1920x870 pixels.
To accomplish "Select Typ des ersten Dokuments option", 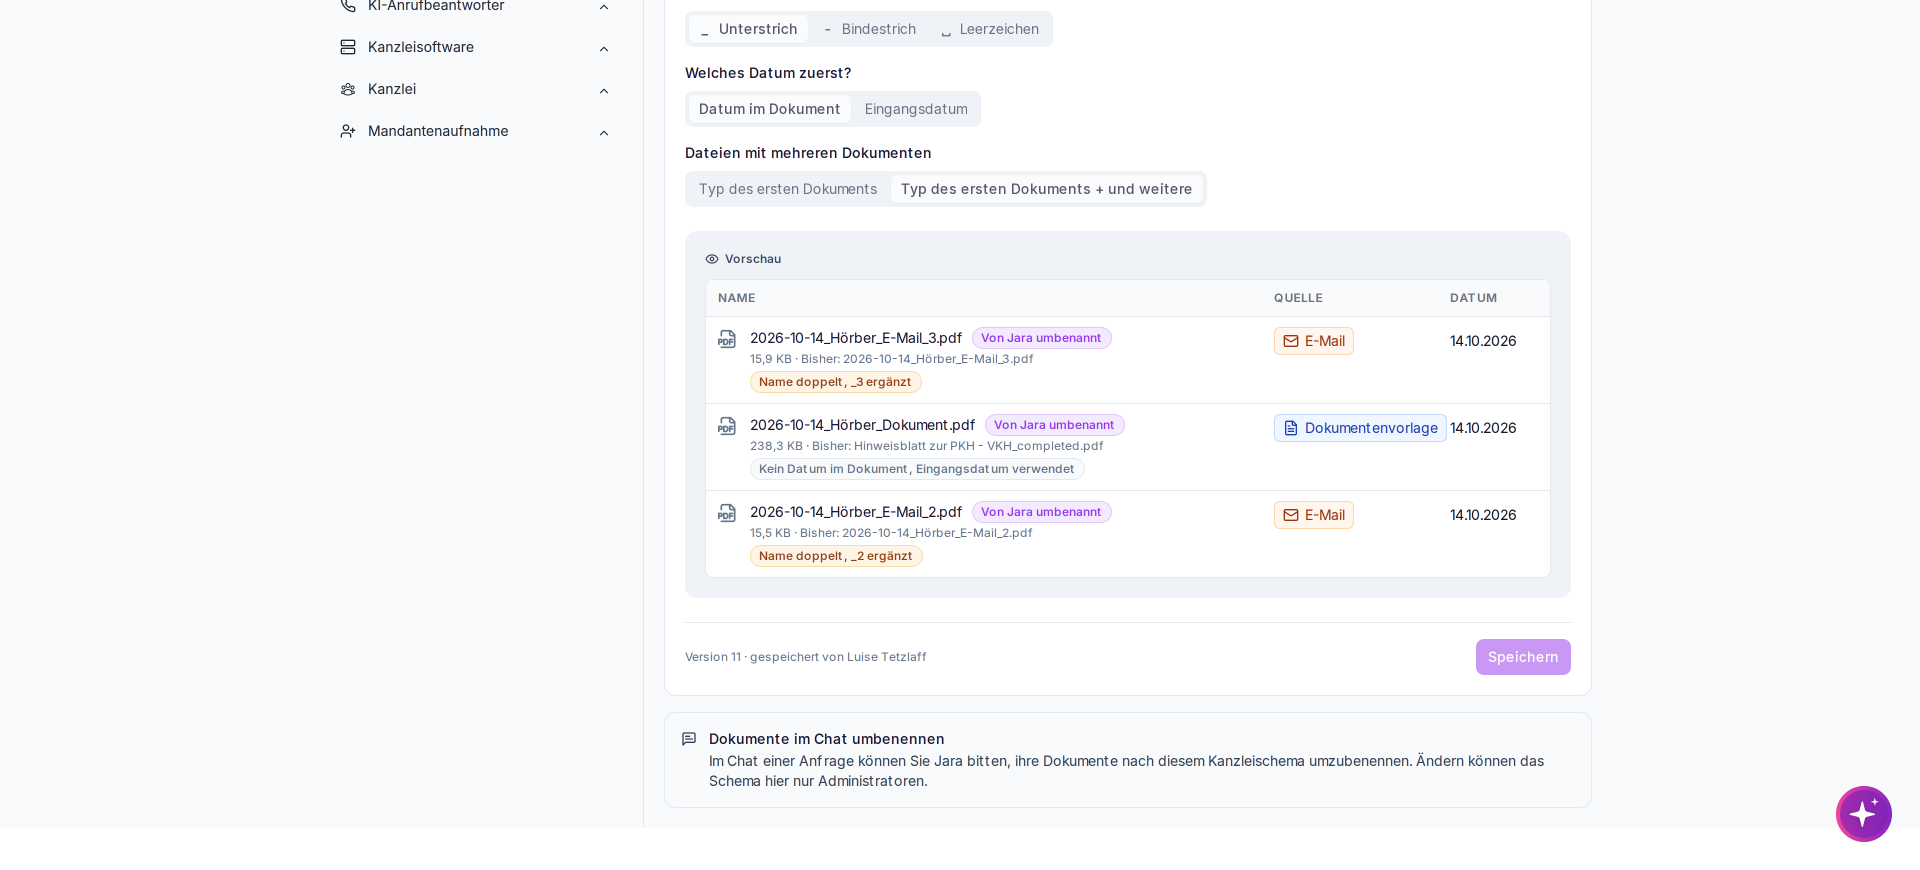I will [788, 189].
